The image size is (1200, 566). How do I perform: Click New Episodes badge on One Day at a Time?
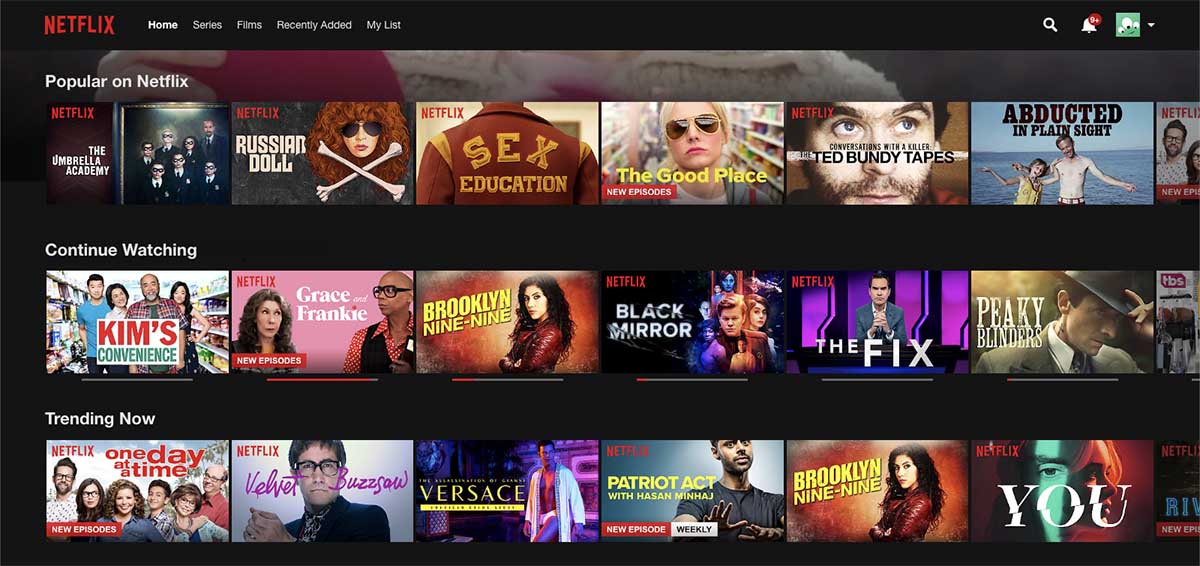84,529
